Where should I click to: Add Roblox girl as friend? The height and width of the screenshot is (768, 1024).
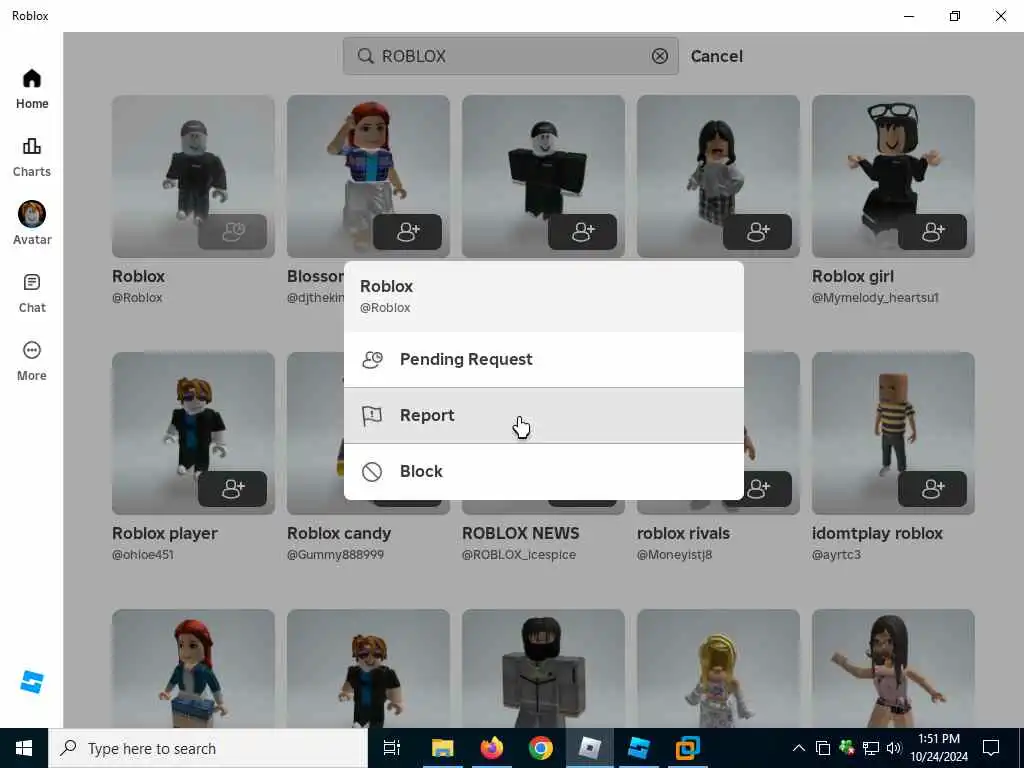933,231
